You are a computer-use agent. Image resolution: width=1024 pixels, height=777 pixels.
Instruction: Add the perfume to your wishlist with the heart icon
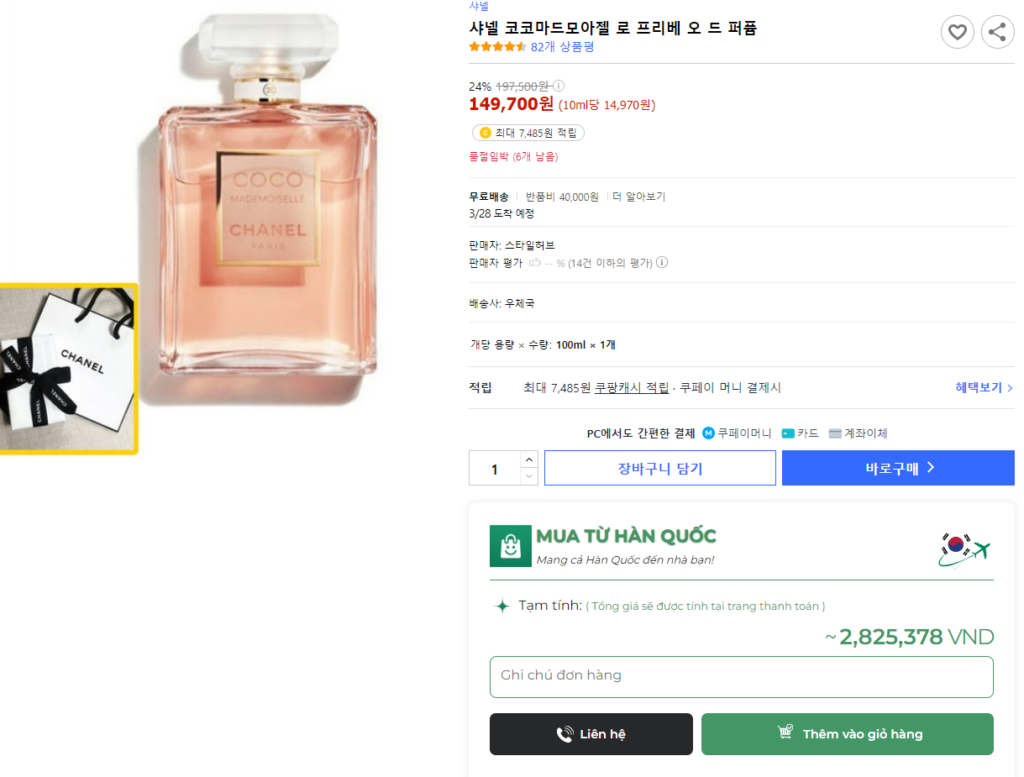(957, 32)
